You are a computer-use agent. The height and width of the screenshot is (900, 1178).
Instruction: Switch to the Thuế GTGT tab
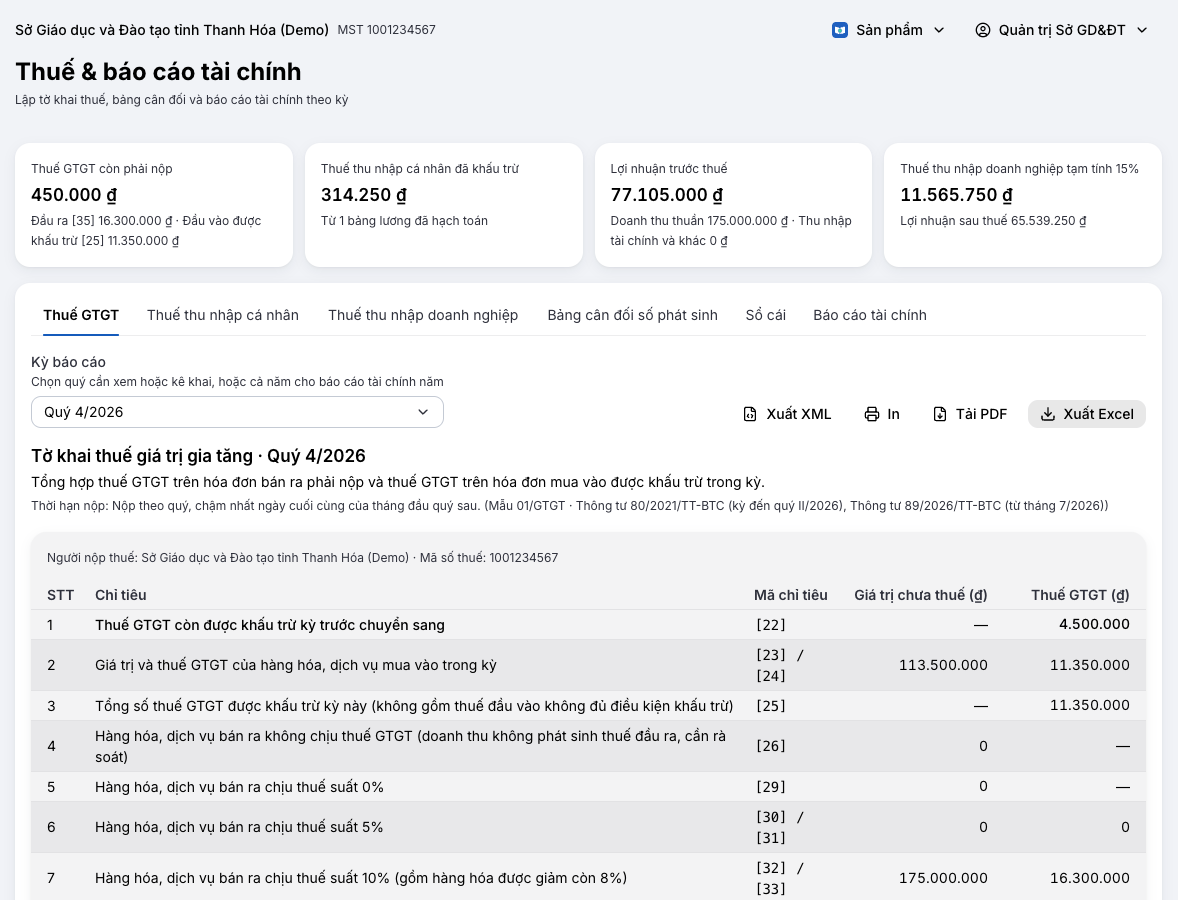pos(81,316)
